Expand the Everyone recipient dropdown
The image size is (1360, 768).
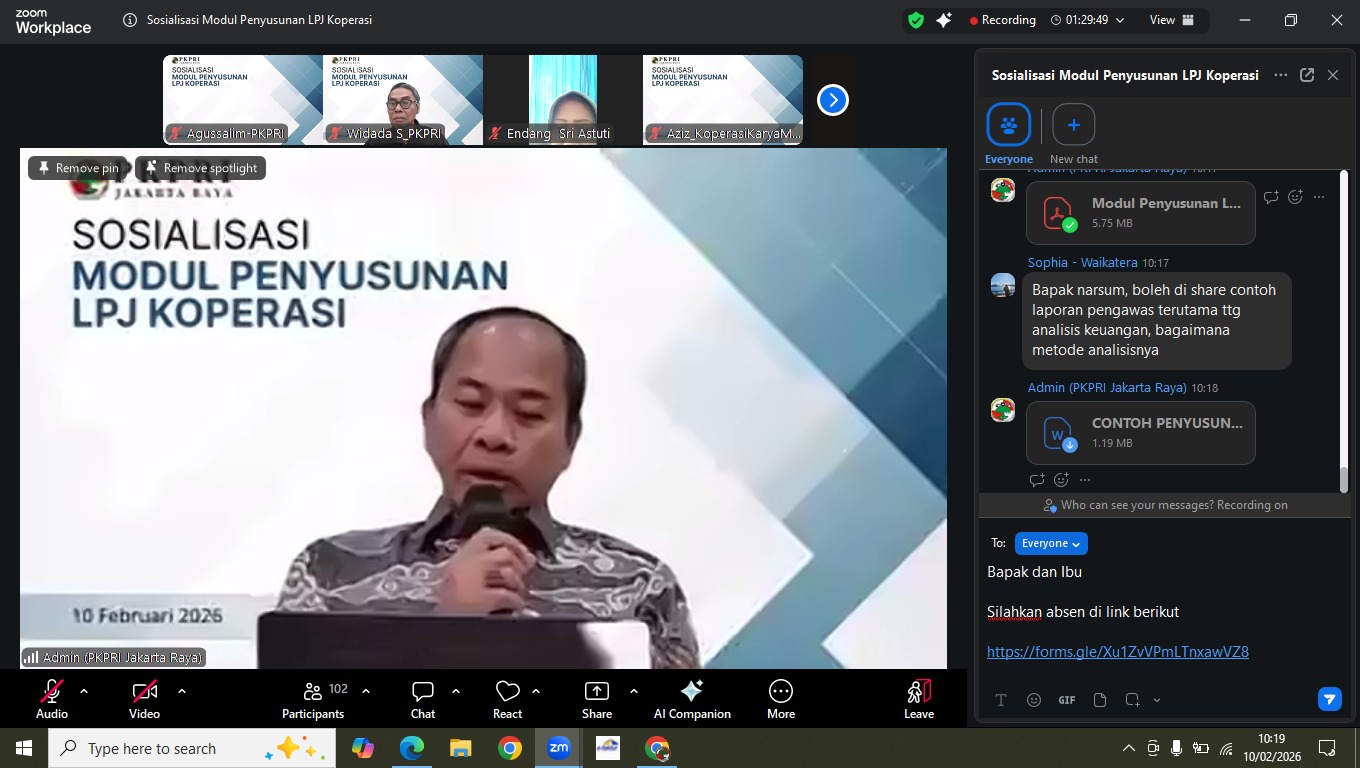click(1051, 543)
